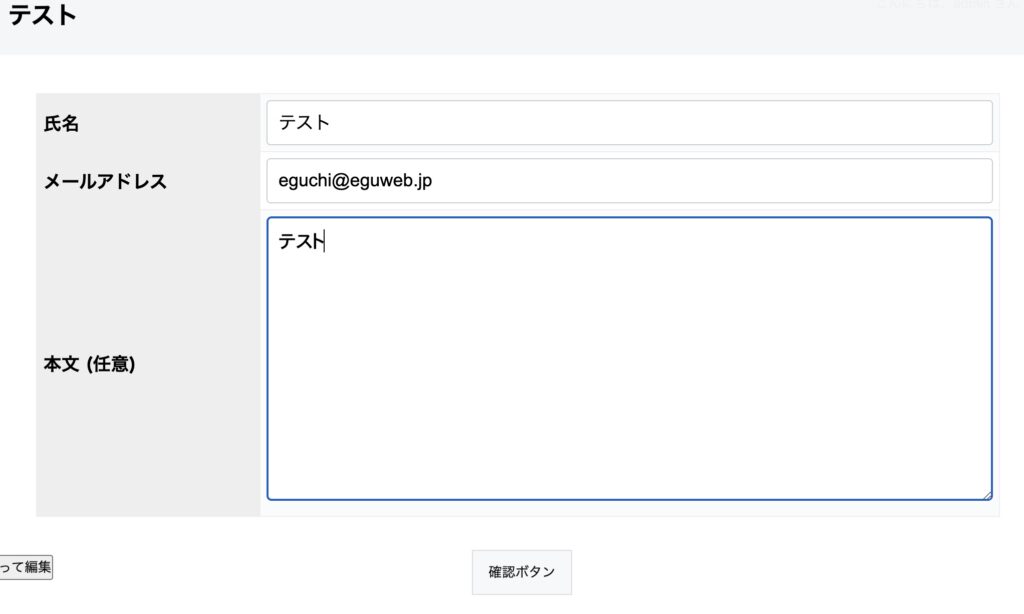Click the メールアドレス field label
Screen dimensions: 1024x614
click(105, 182)
